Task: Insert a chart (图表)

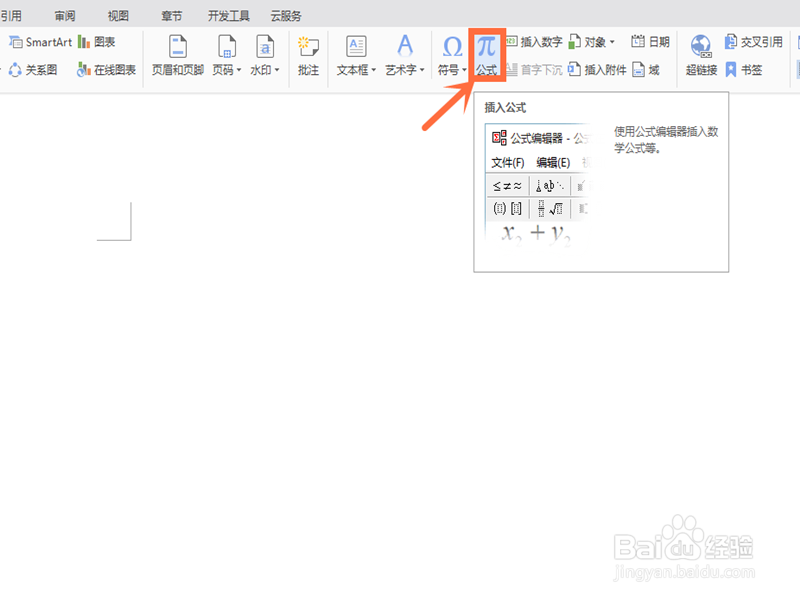Action: tap(96, 42)
